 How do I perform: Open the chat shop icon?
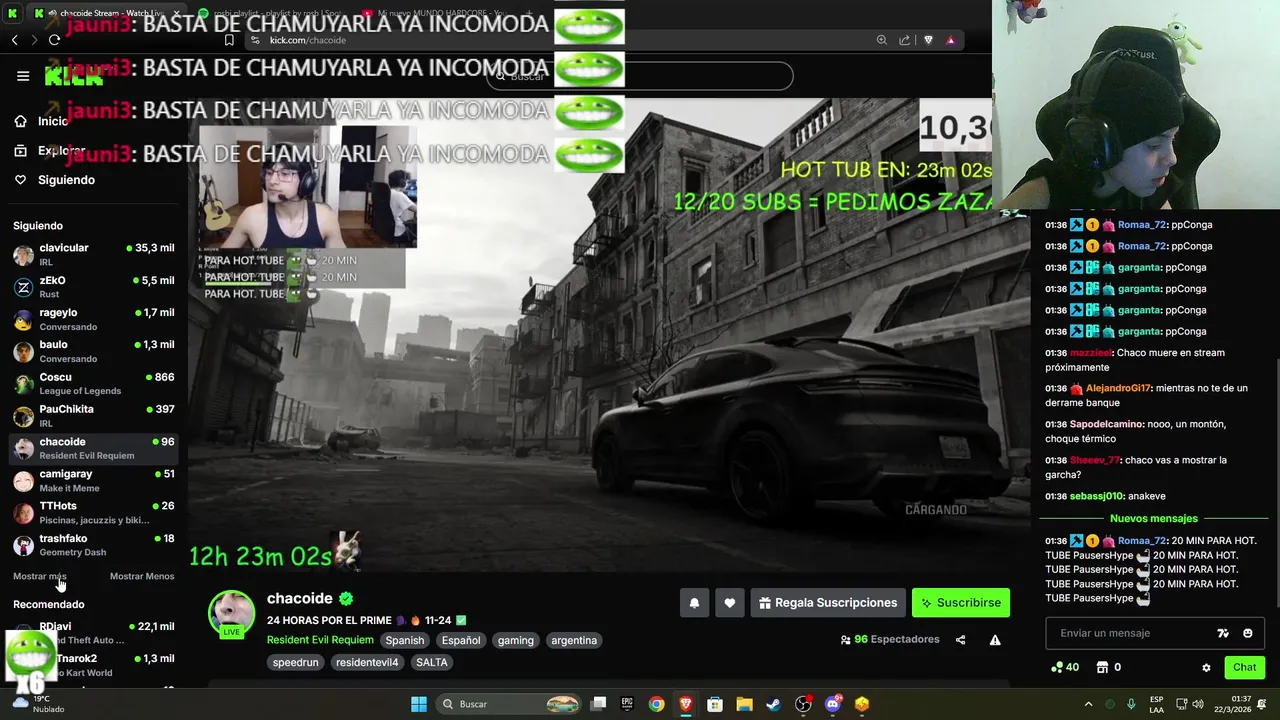tap(1103, 667)
